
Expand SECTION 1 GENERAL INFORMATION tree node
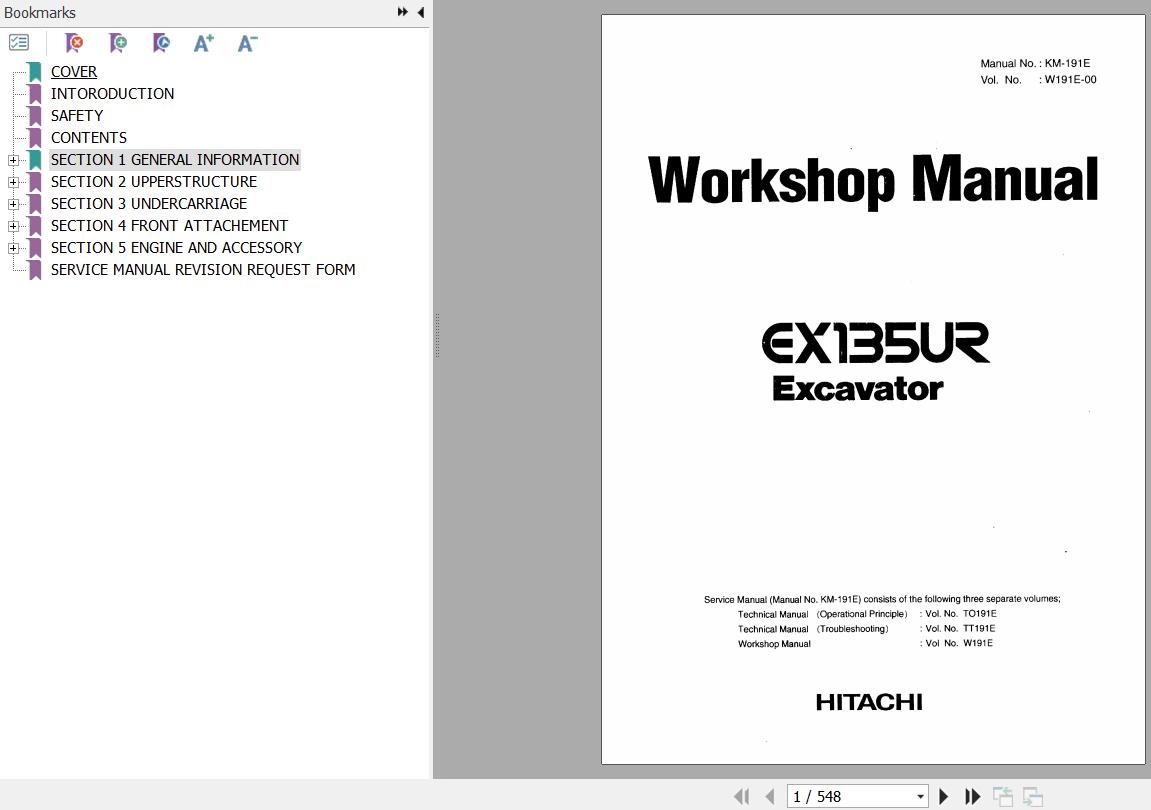pos(13,160)
